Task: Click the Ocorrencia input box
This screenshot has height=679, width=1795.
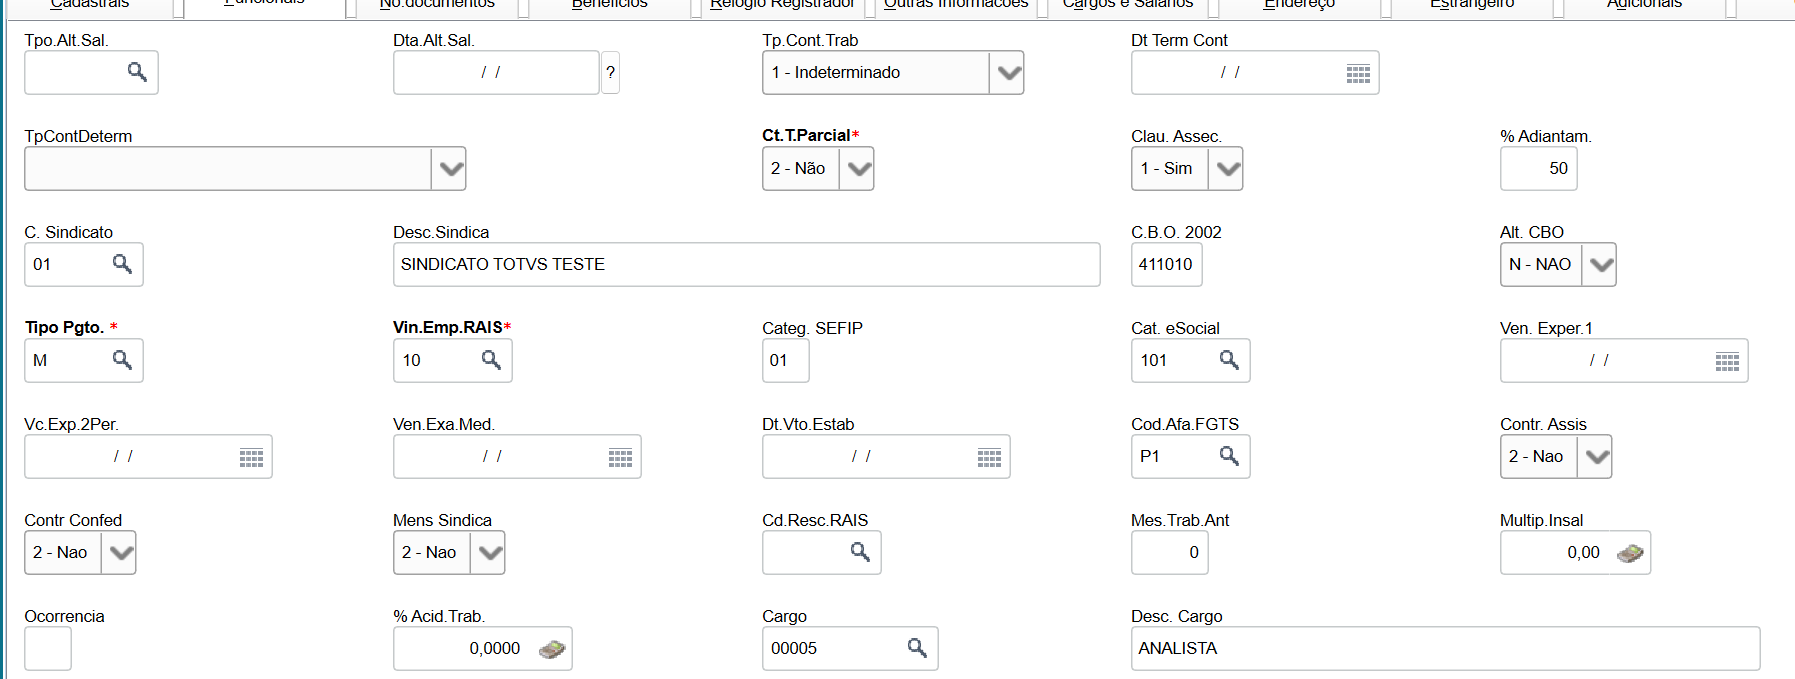Action: coord(48,649)
